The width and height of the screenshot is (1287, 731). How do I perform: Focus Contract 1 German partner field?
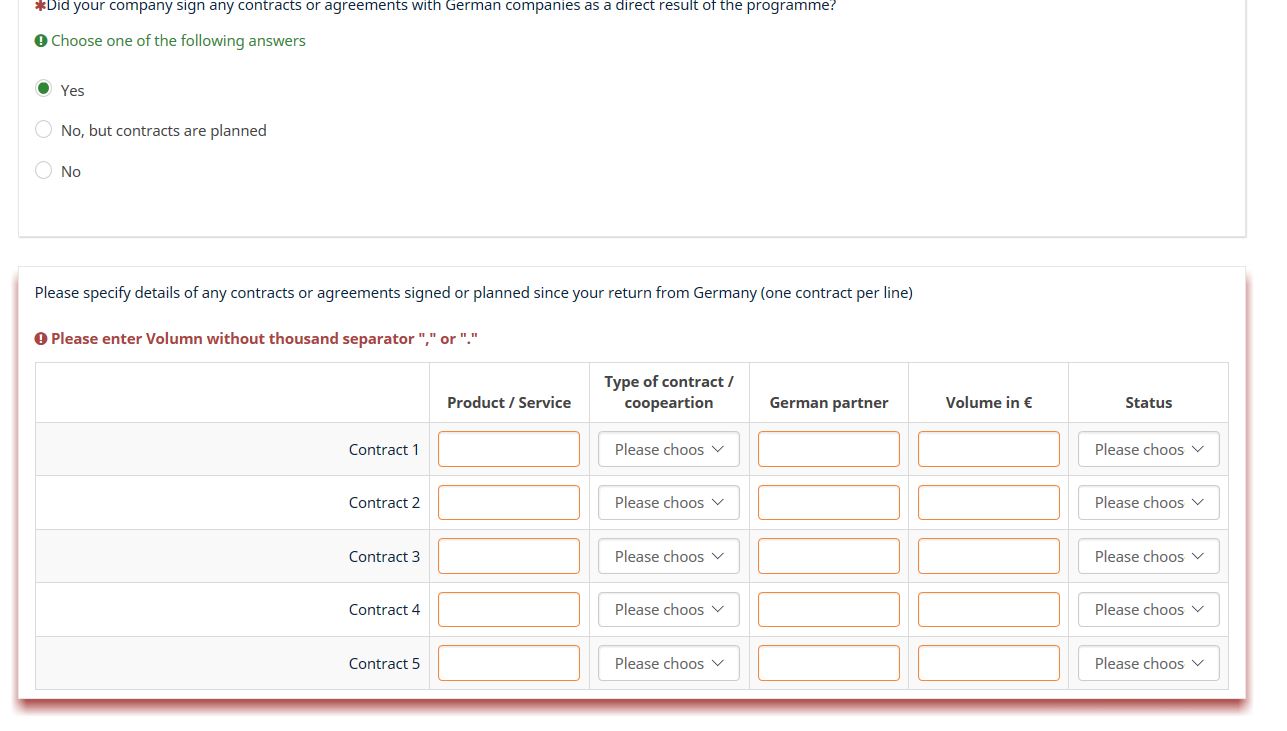828,449
